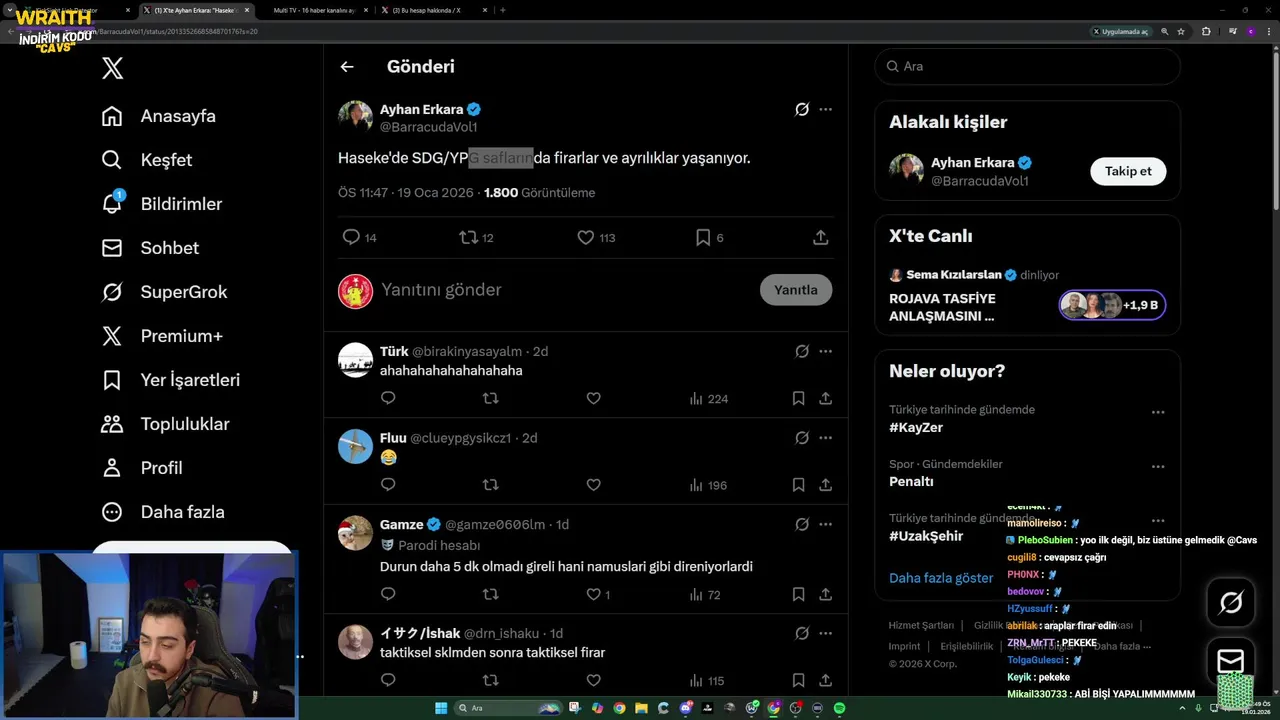Open floating messages envelope button

point(1231,661)
